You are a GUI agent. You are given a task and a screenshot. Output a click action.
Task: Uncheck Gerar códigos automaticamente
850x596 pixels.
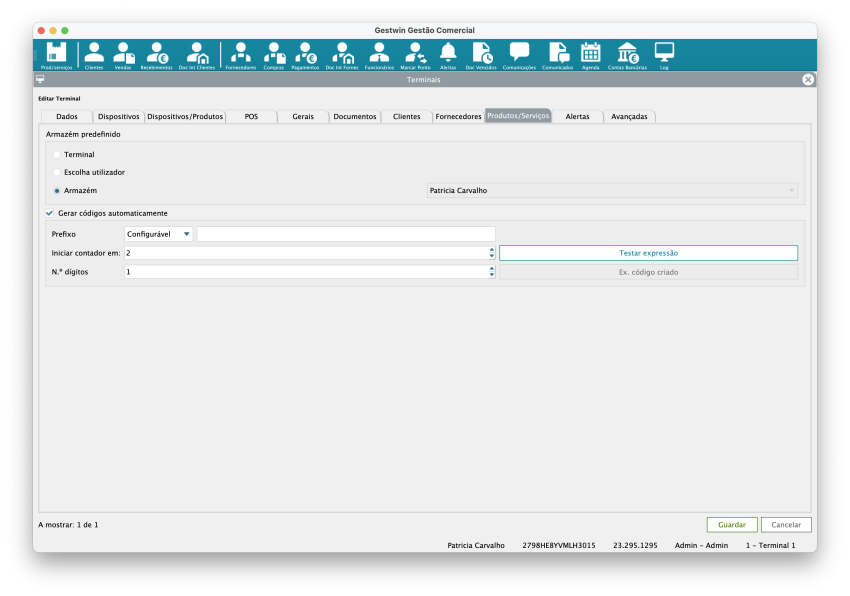pyautogui.click(x=50, y=213)
